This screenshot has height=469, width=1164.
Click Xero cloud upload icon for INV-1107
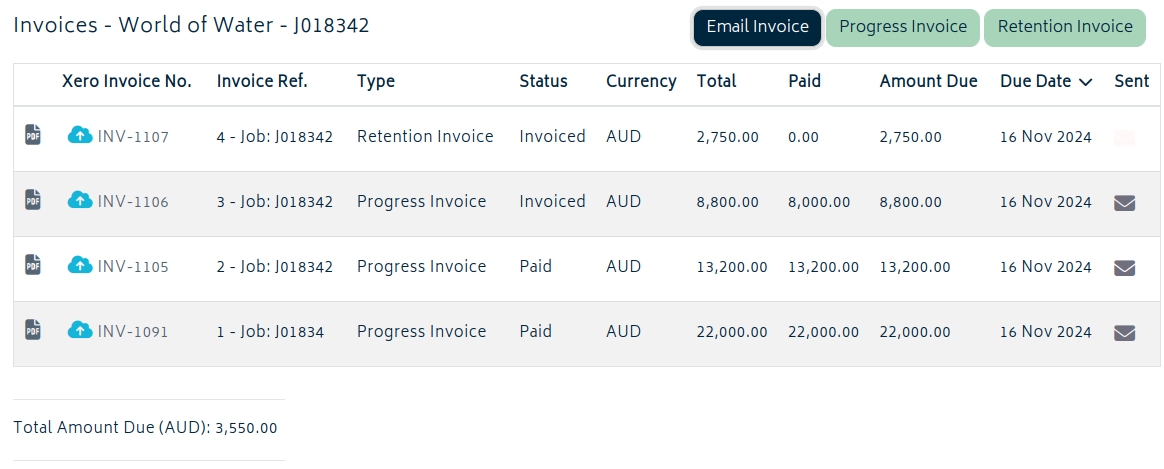pos(80,135)
